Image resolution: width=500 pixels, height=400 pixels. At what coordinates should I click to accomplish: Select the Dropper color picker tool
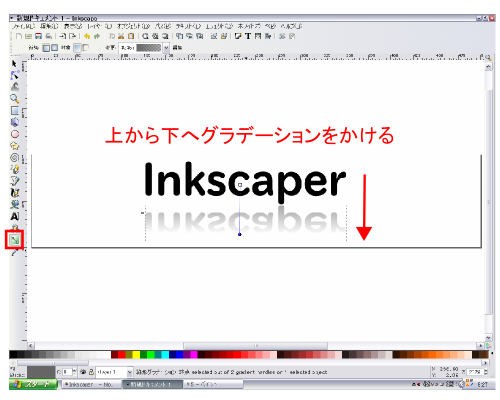[x=14, y=253]
